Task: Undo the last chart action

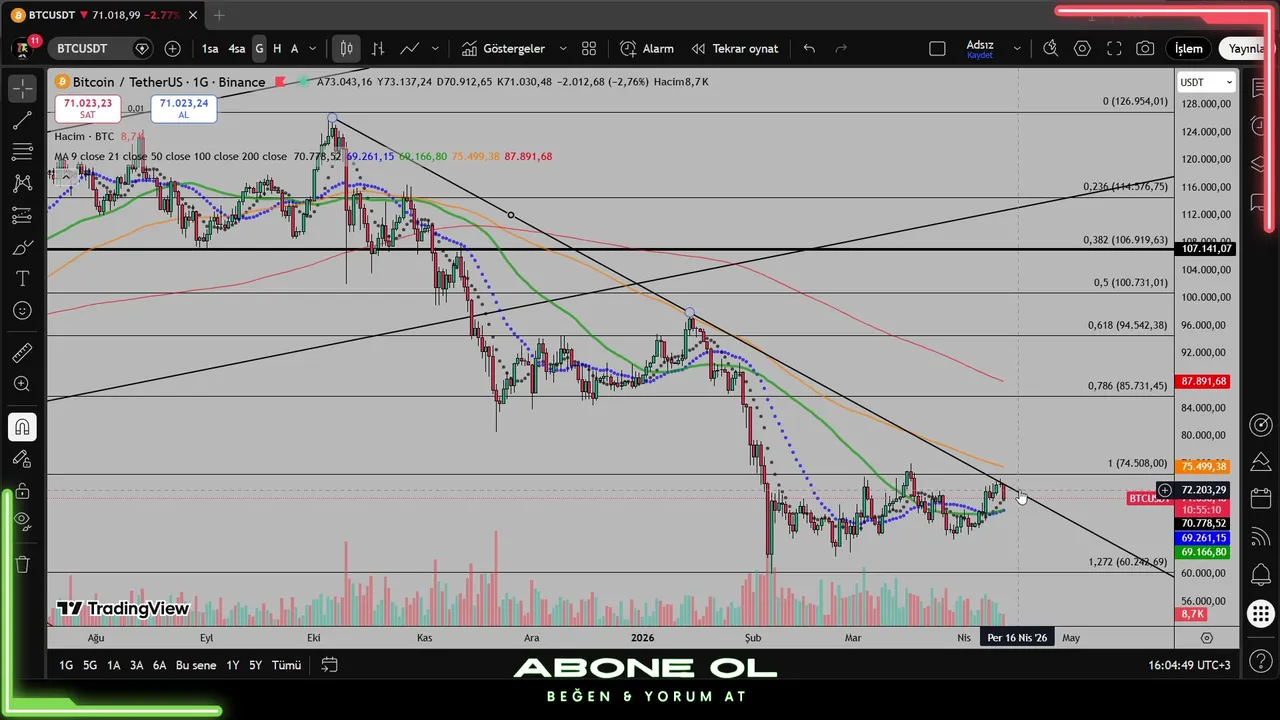Action: tap(809, 48)
